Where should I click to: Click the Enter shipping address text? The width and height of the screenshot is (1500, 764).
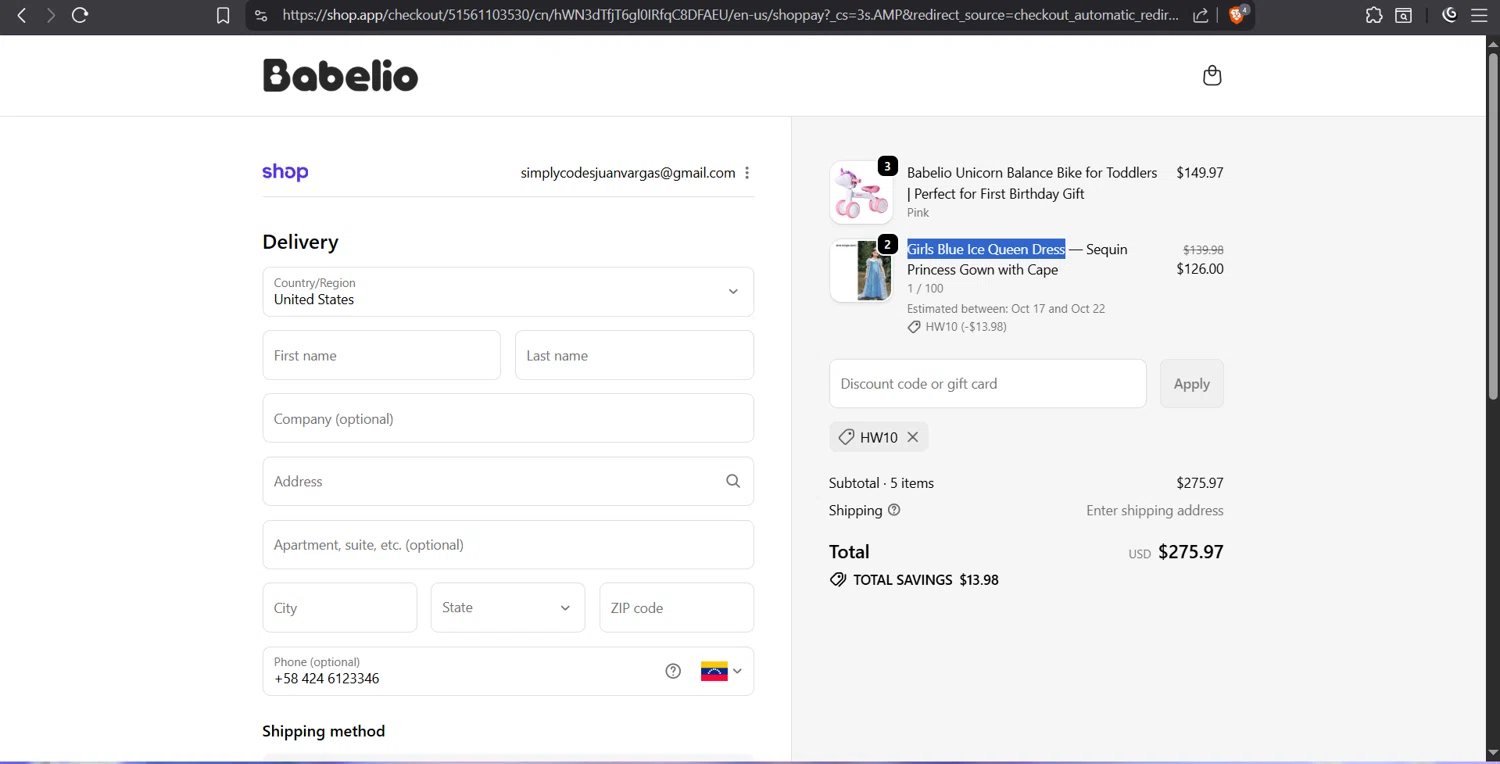coord(1155,510)
